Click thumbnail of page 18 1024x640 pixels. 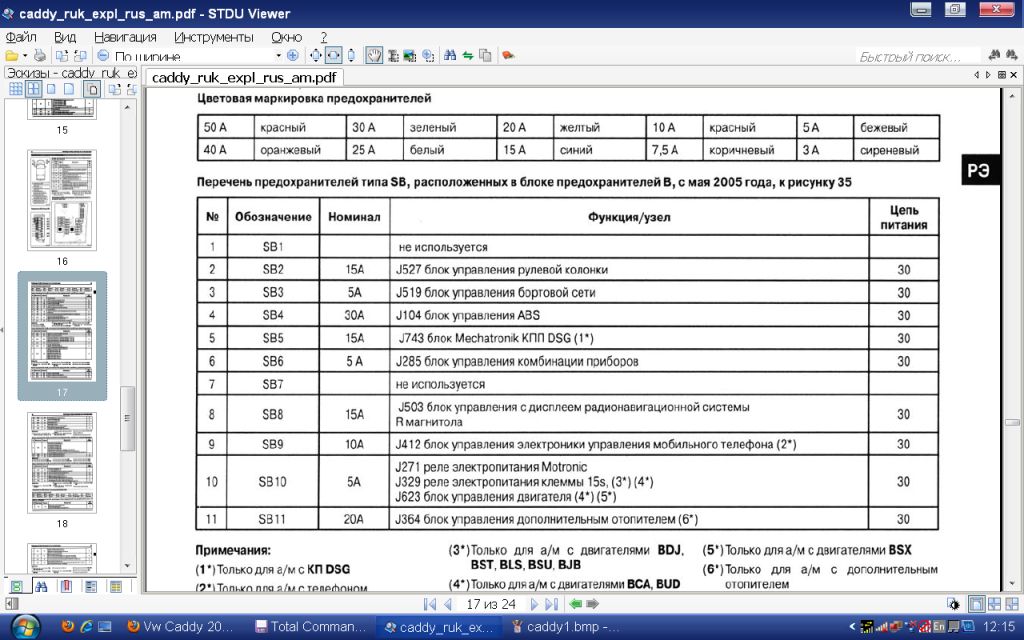pyautogui.click(x=62, y=462)
